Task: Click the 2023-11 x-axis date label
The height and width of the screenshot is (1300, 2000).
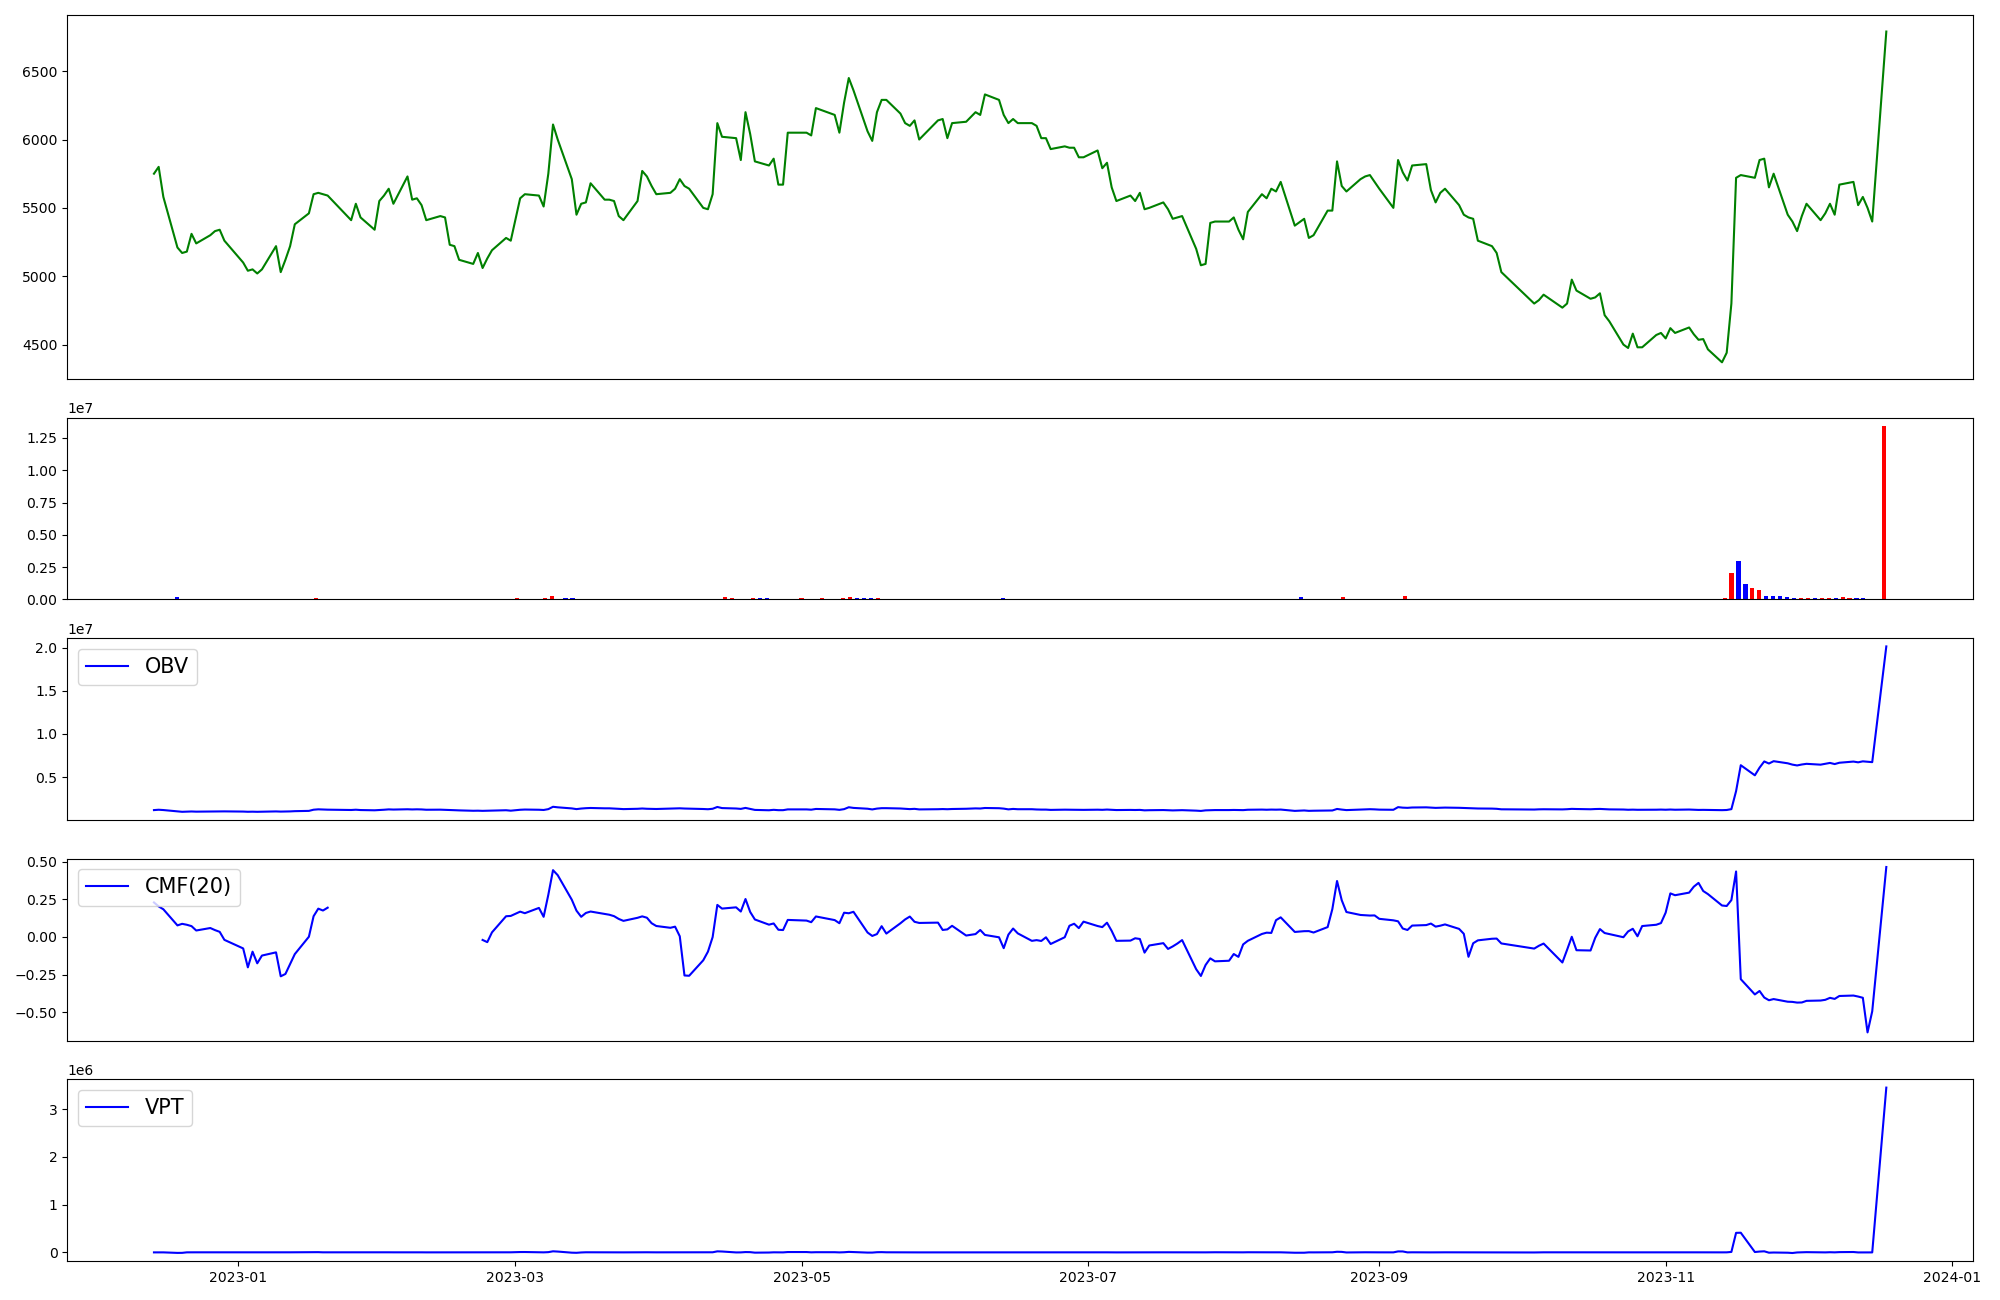Action: (x=1666, y=1276)
